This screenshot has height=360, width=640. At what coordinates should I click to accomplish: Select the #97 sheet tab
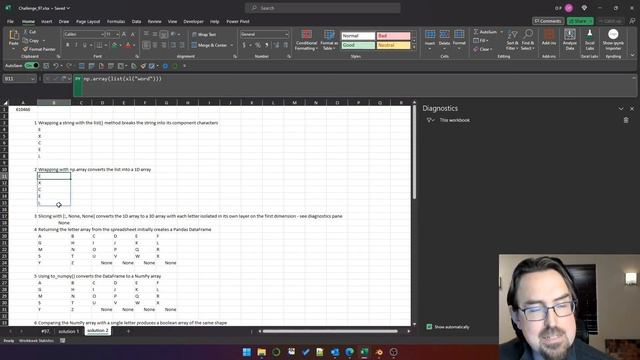(x=45, y=331)
